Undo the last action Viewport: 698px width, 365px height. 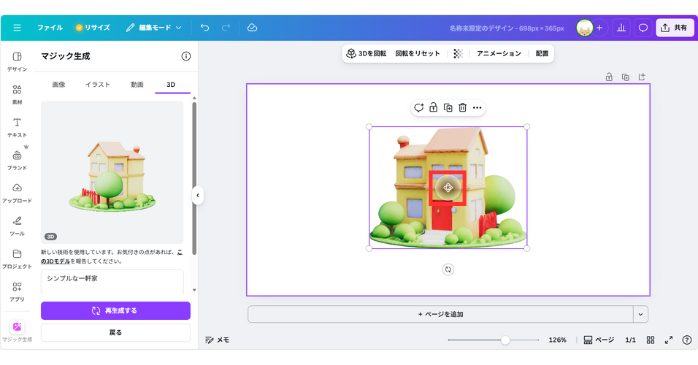pyautogui.click(x=205, y=28)
